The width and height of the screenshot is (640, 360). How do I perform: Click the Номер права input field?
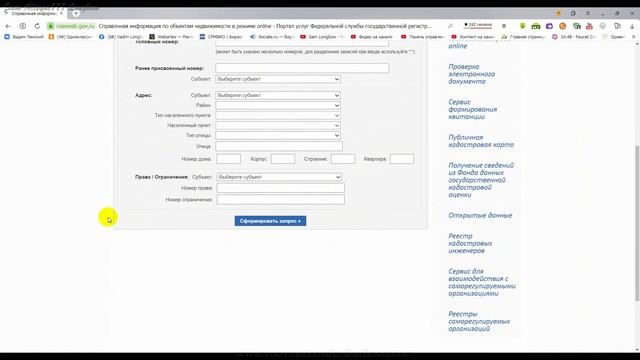(281, 188)
